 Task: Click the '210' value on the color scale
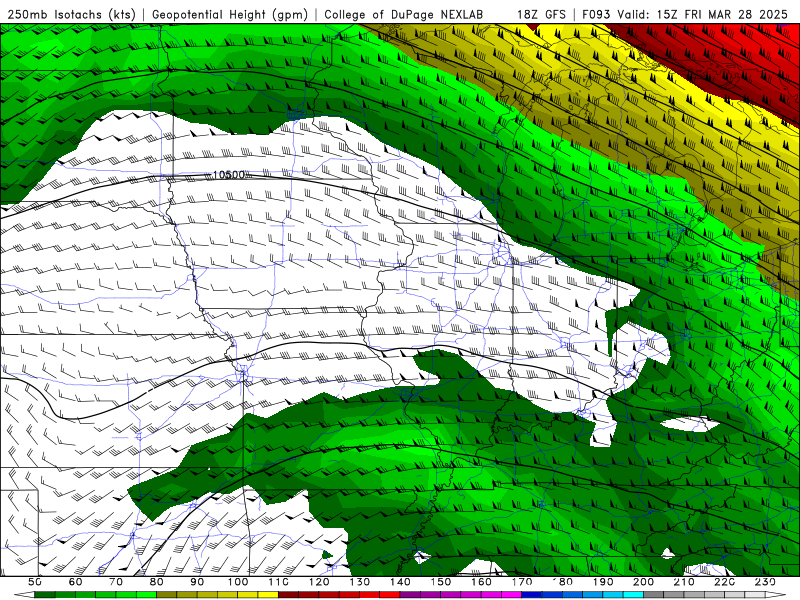(x=684, y=582)
